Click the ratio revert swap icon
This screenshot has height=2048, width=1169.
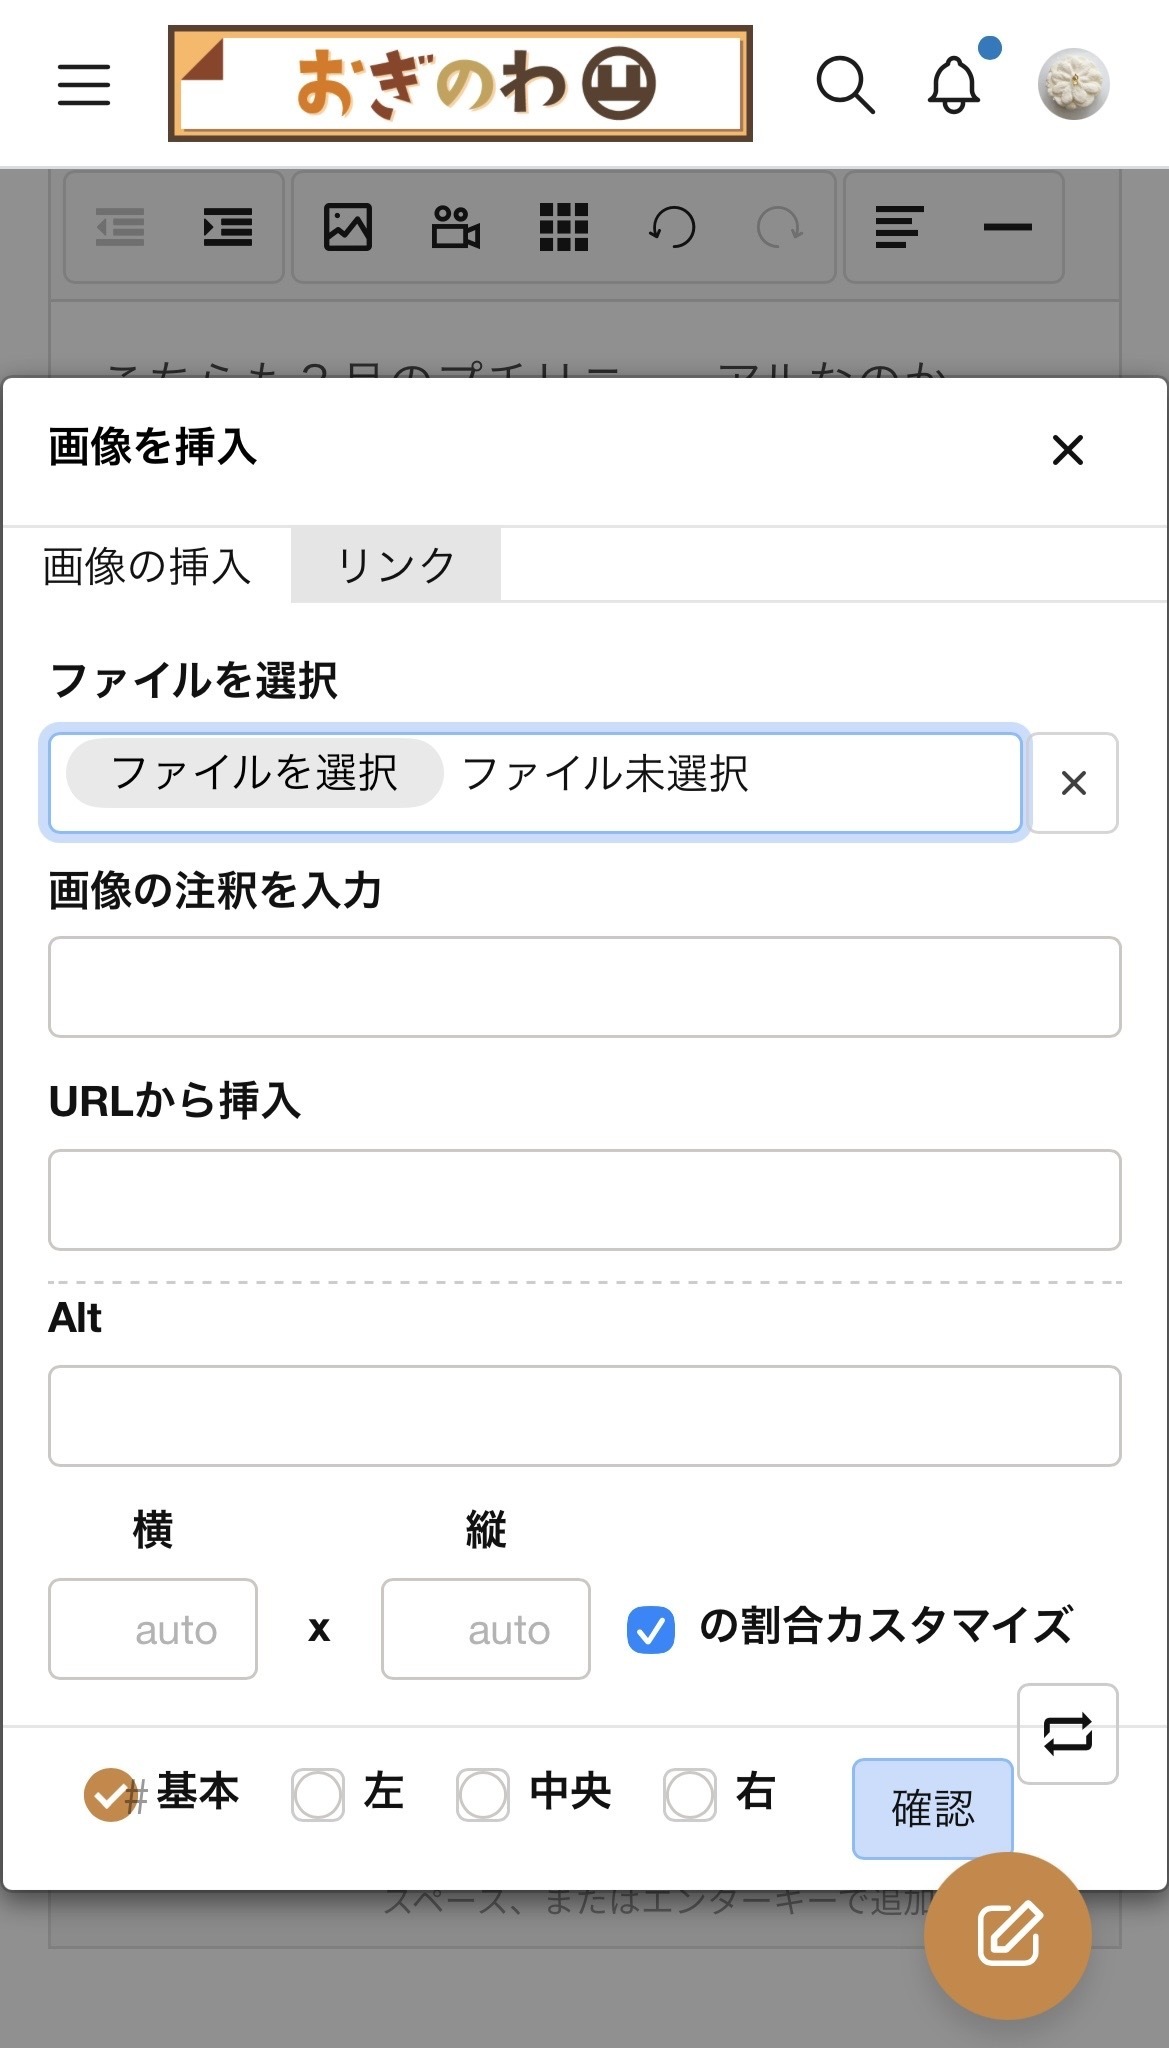1067,1733
